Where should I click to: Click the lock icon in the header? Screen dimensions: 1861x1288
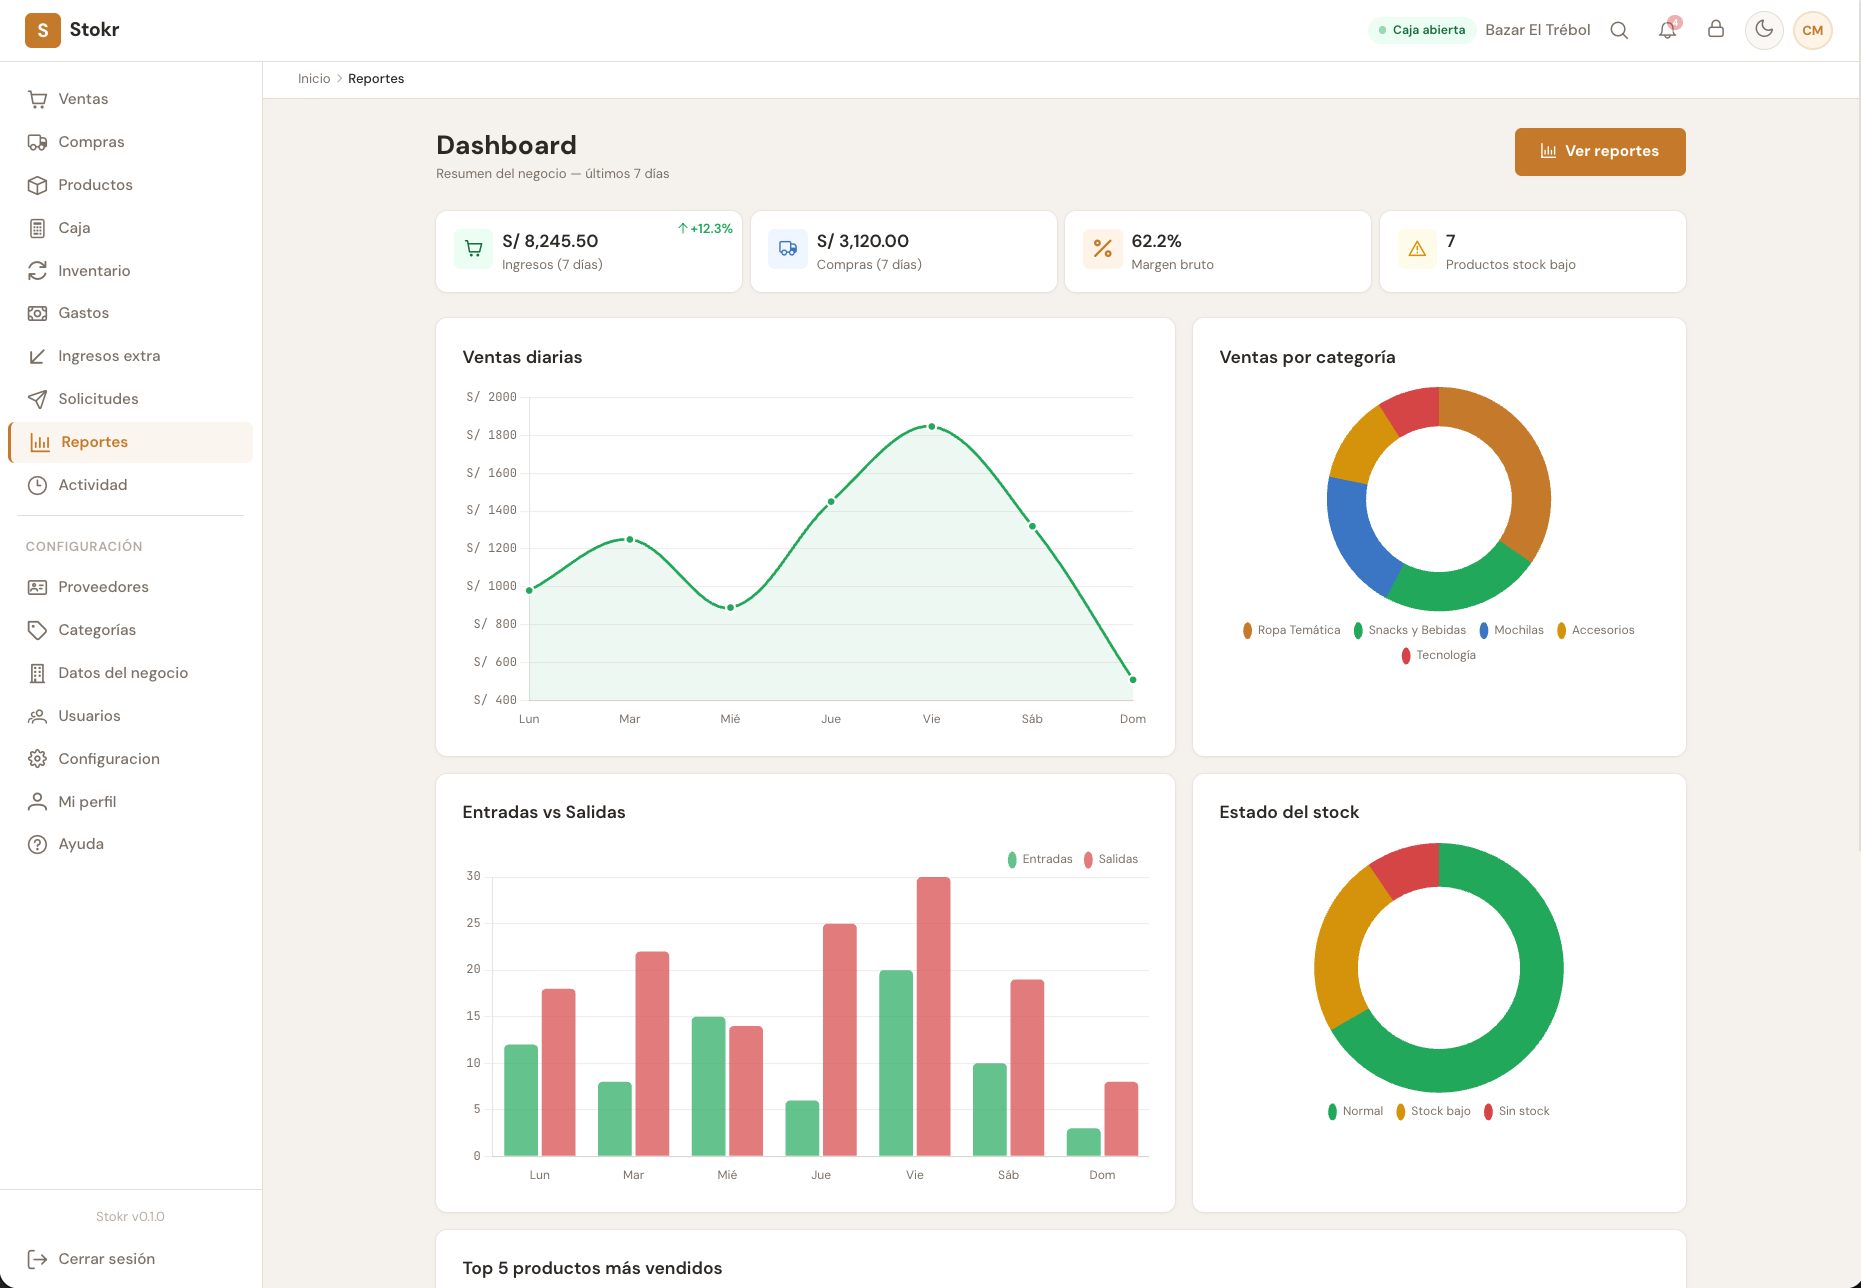pos(1716,30)
